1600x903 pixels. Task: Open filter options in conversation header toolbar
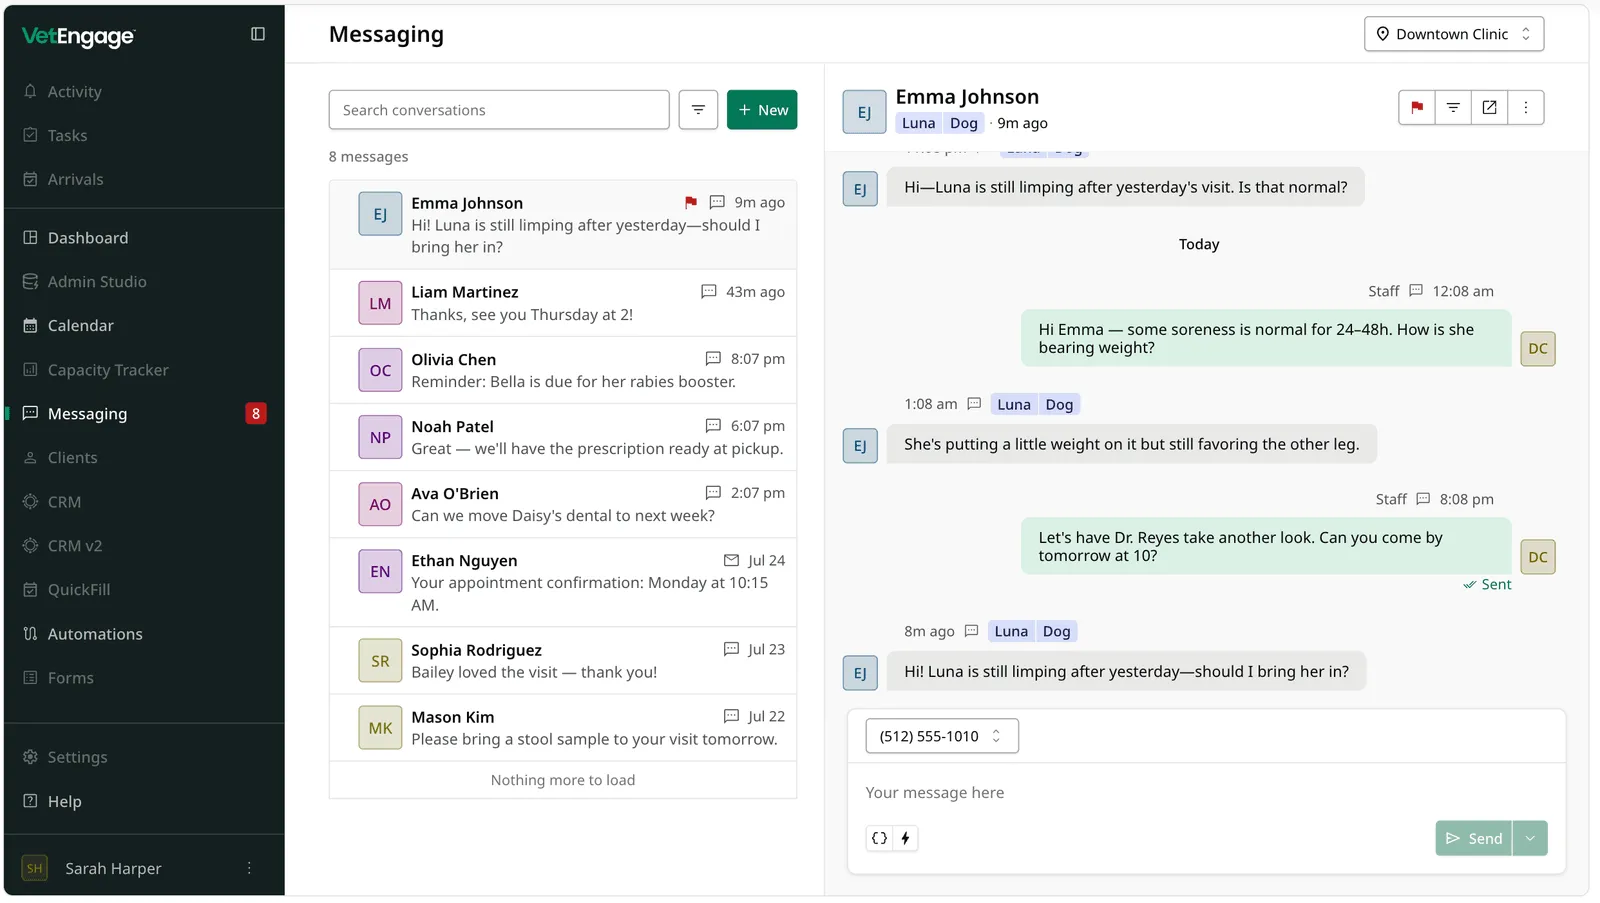pos(1453,107)
